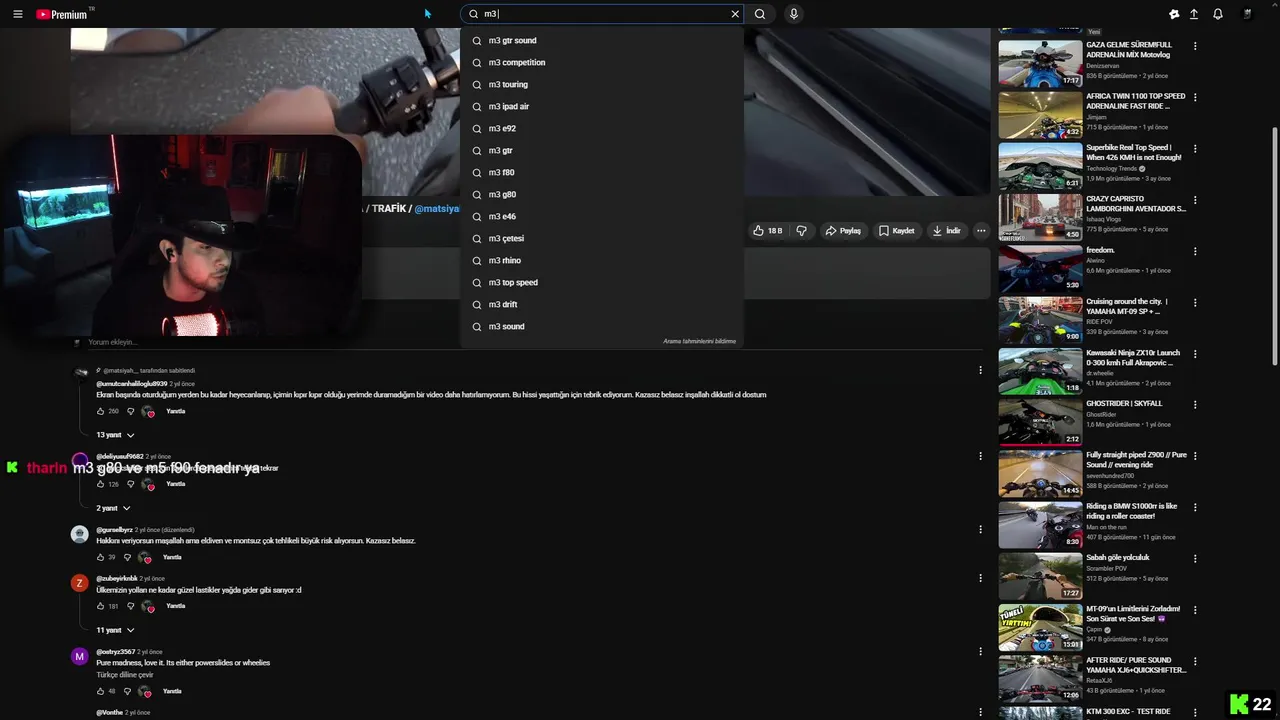Viewport: 1280px width, 720px height.
Task: Open options for freedom. video
Action: [1195, 250]
